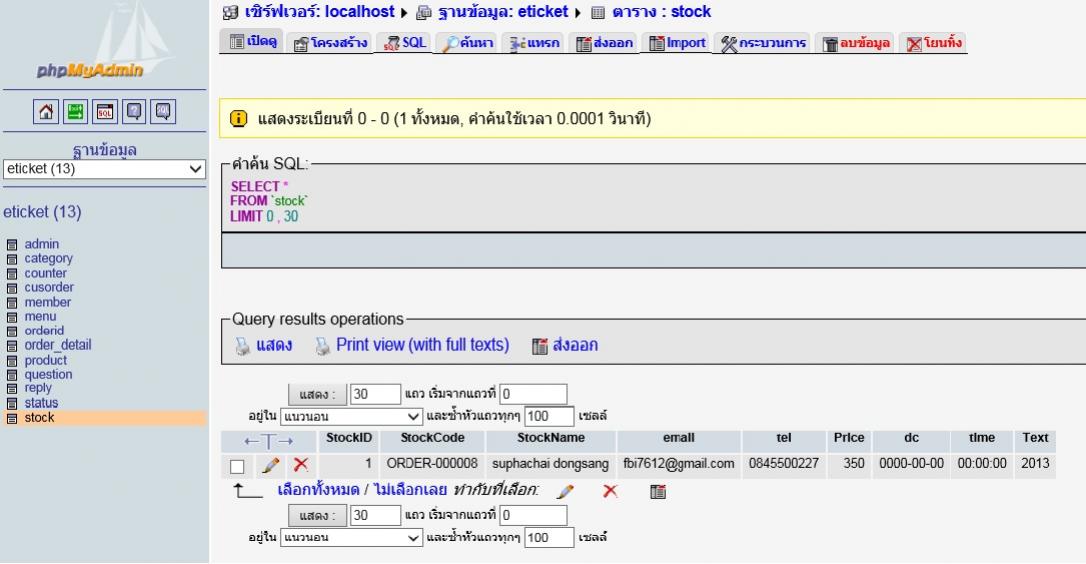Image resolution: width=1086 pixels, height=564 pixels.
Task: Edit selected rows pencil icon below table
Action: [565, 491]
